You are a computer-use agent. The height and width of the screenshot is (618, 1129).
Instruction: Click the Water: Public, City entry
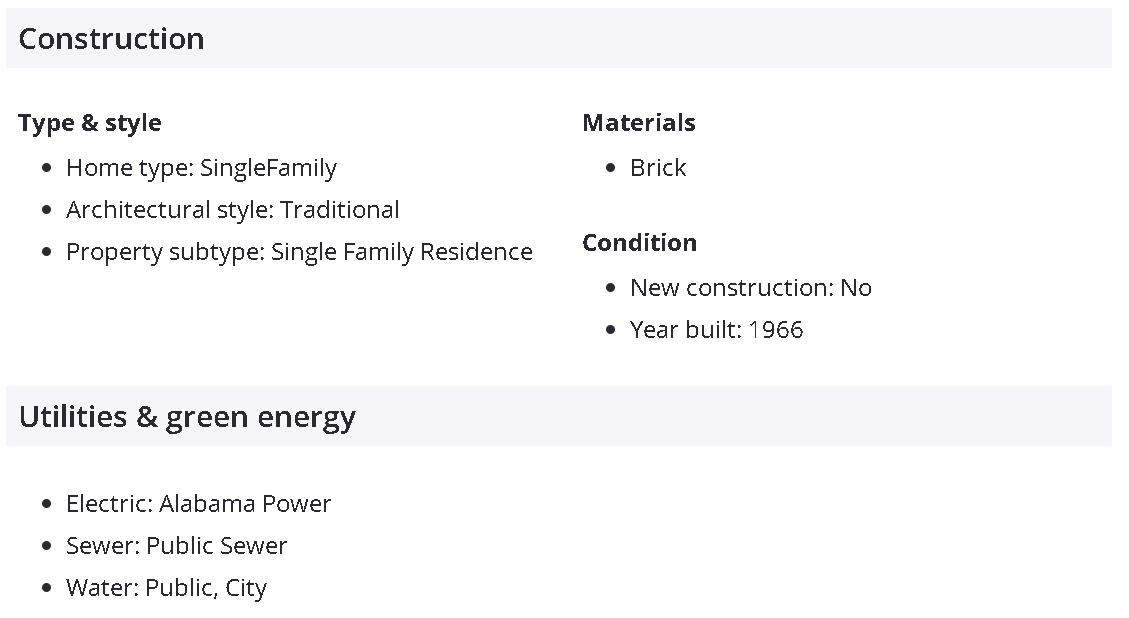(x=166, y=588)
